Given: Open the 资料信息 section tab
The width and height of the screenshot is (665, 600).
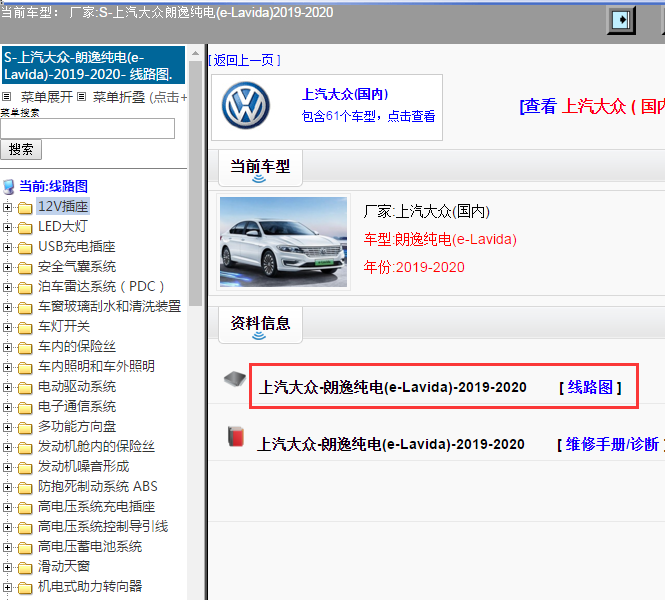Looking at the screenshot, I should point(260,325).
